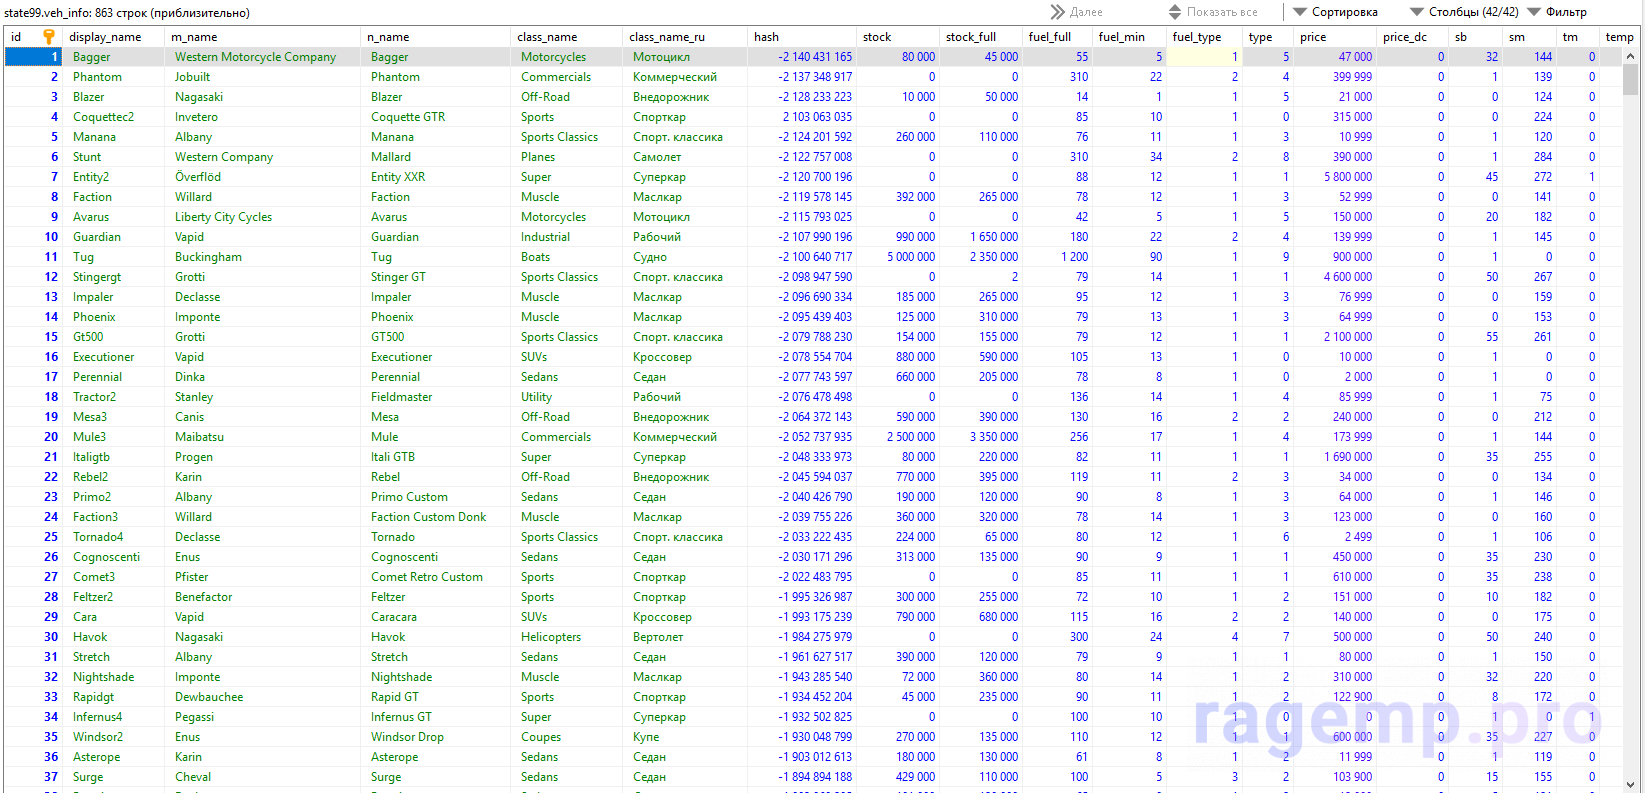Click the stock_full column header

[971, 37]
